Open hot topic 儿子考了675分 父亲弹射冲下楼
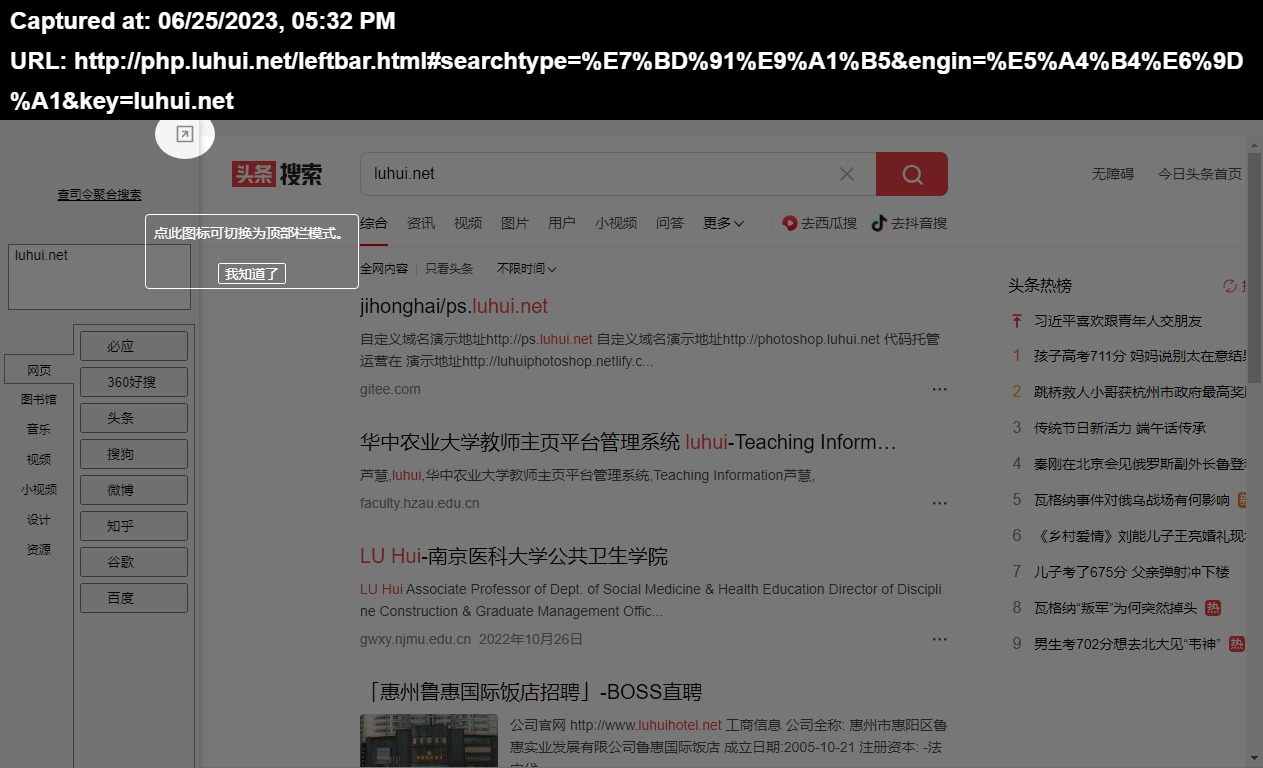This screenshot has width=1263, height=768. (1132, 572)
